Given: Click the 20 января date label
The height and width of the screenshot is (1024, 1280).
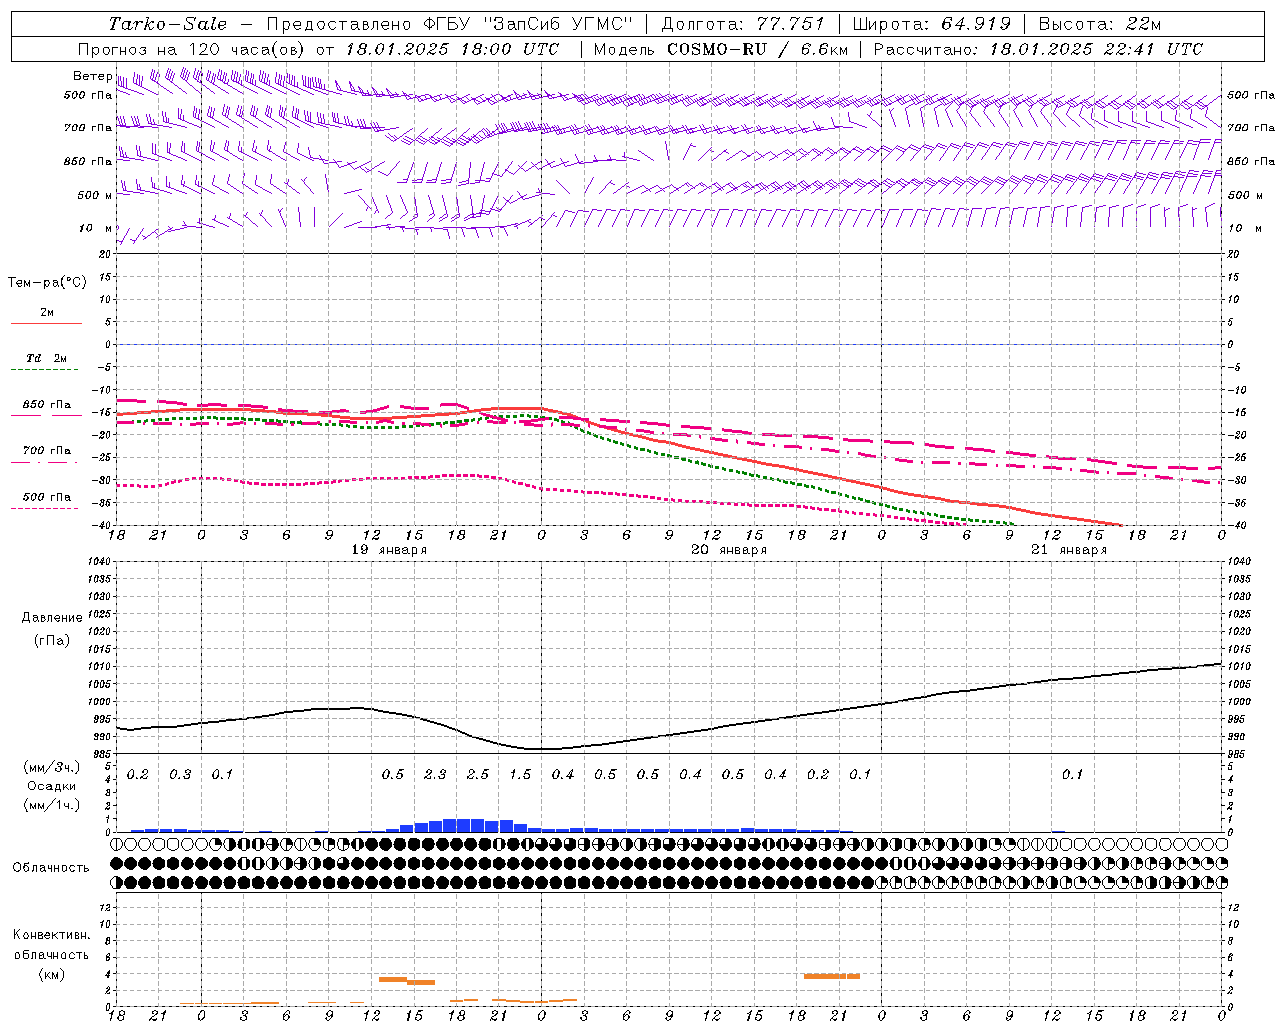Looking at the screenshot, I should pos(729,550).
